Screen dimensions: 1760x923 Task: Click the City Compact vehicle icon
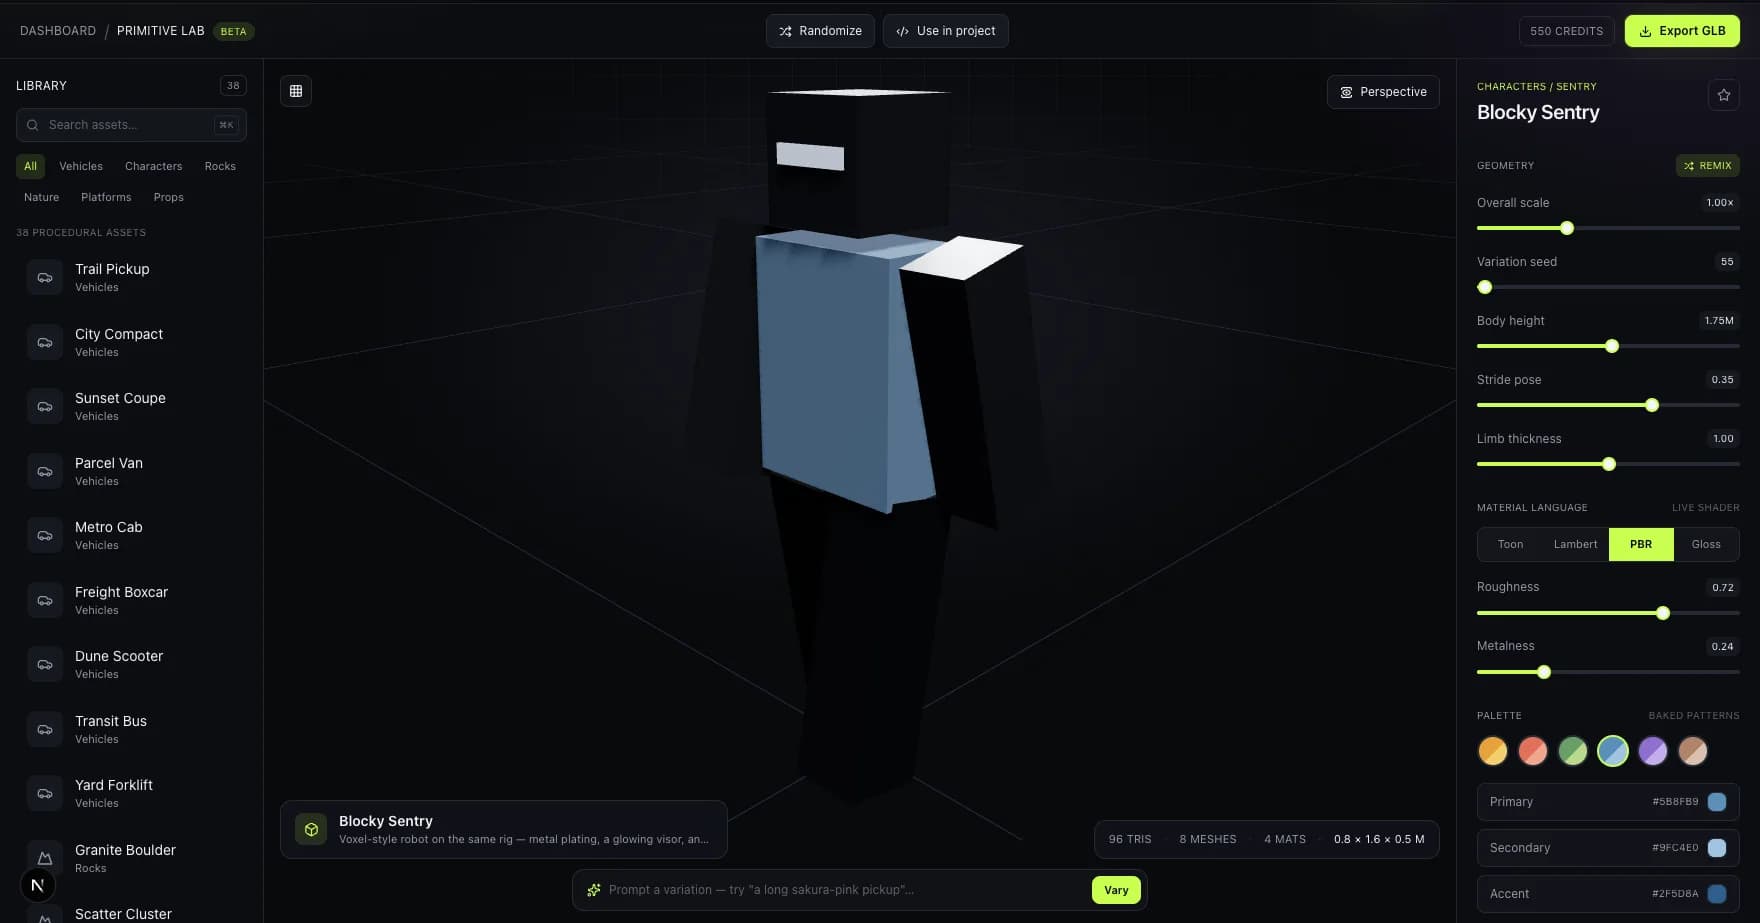pos(45,342)
